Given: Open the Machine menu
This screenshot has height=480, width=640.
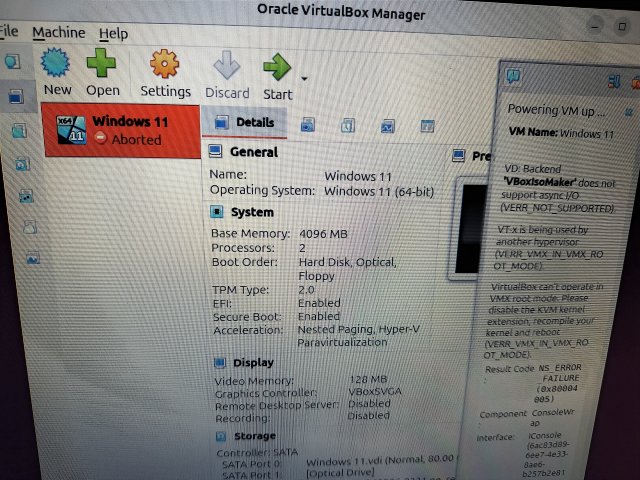Looking at the screenshot, I should pyautogui.click(x=58, y=33).
